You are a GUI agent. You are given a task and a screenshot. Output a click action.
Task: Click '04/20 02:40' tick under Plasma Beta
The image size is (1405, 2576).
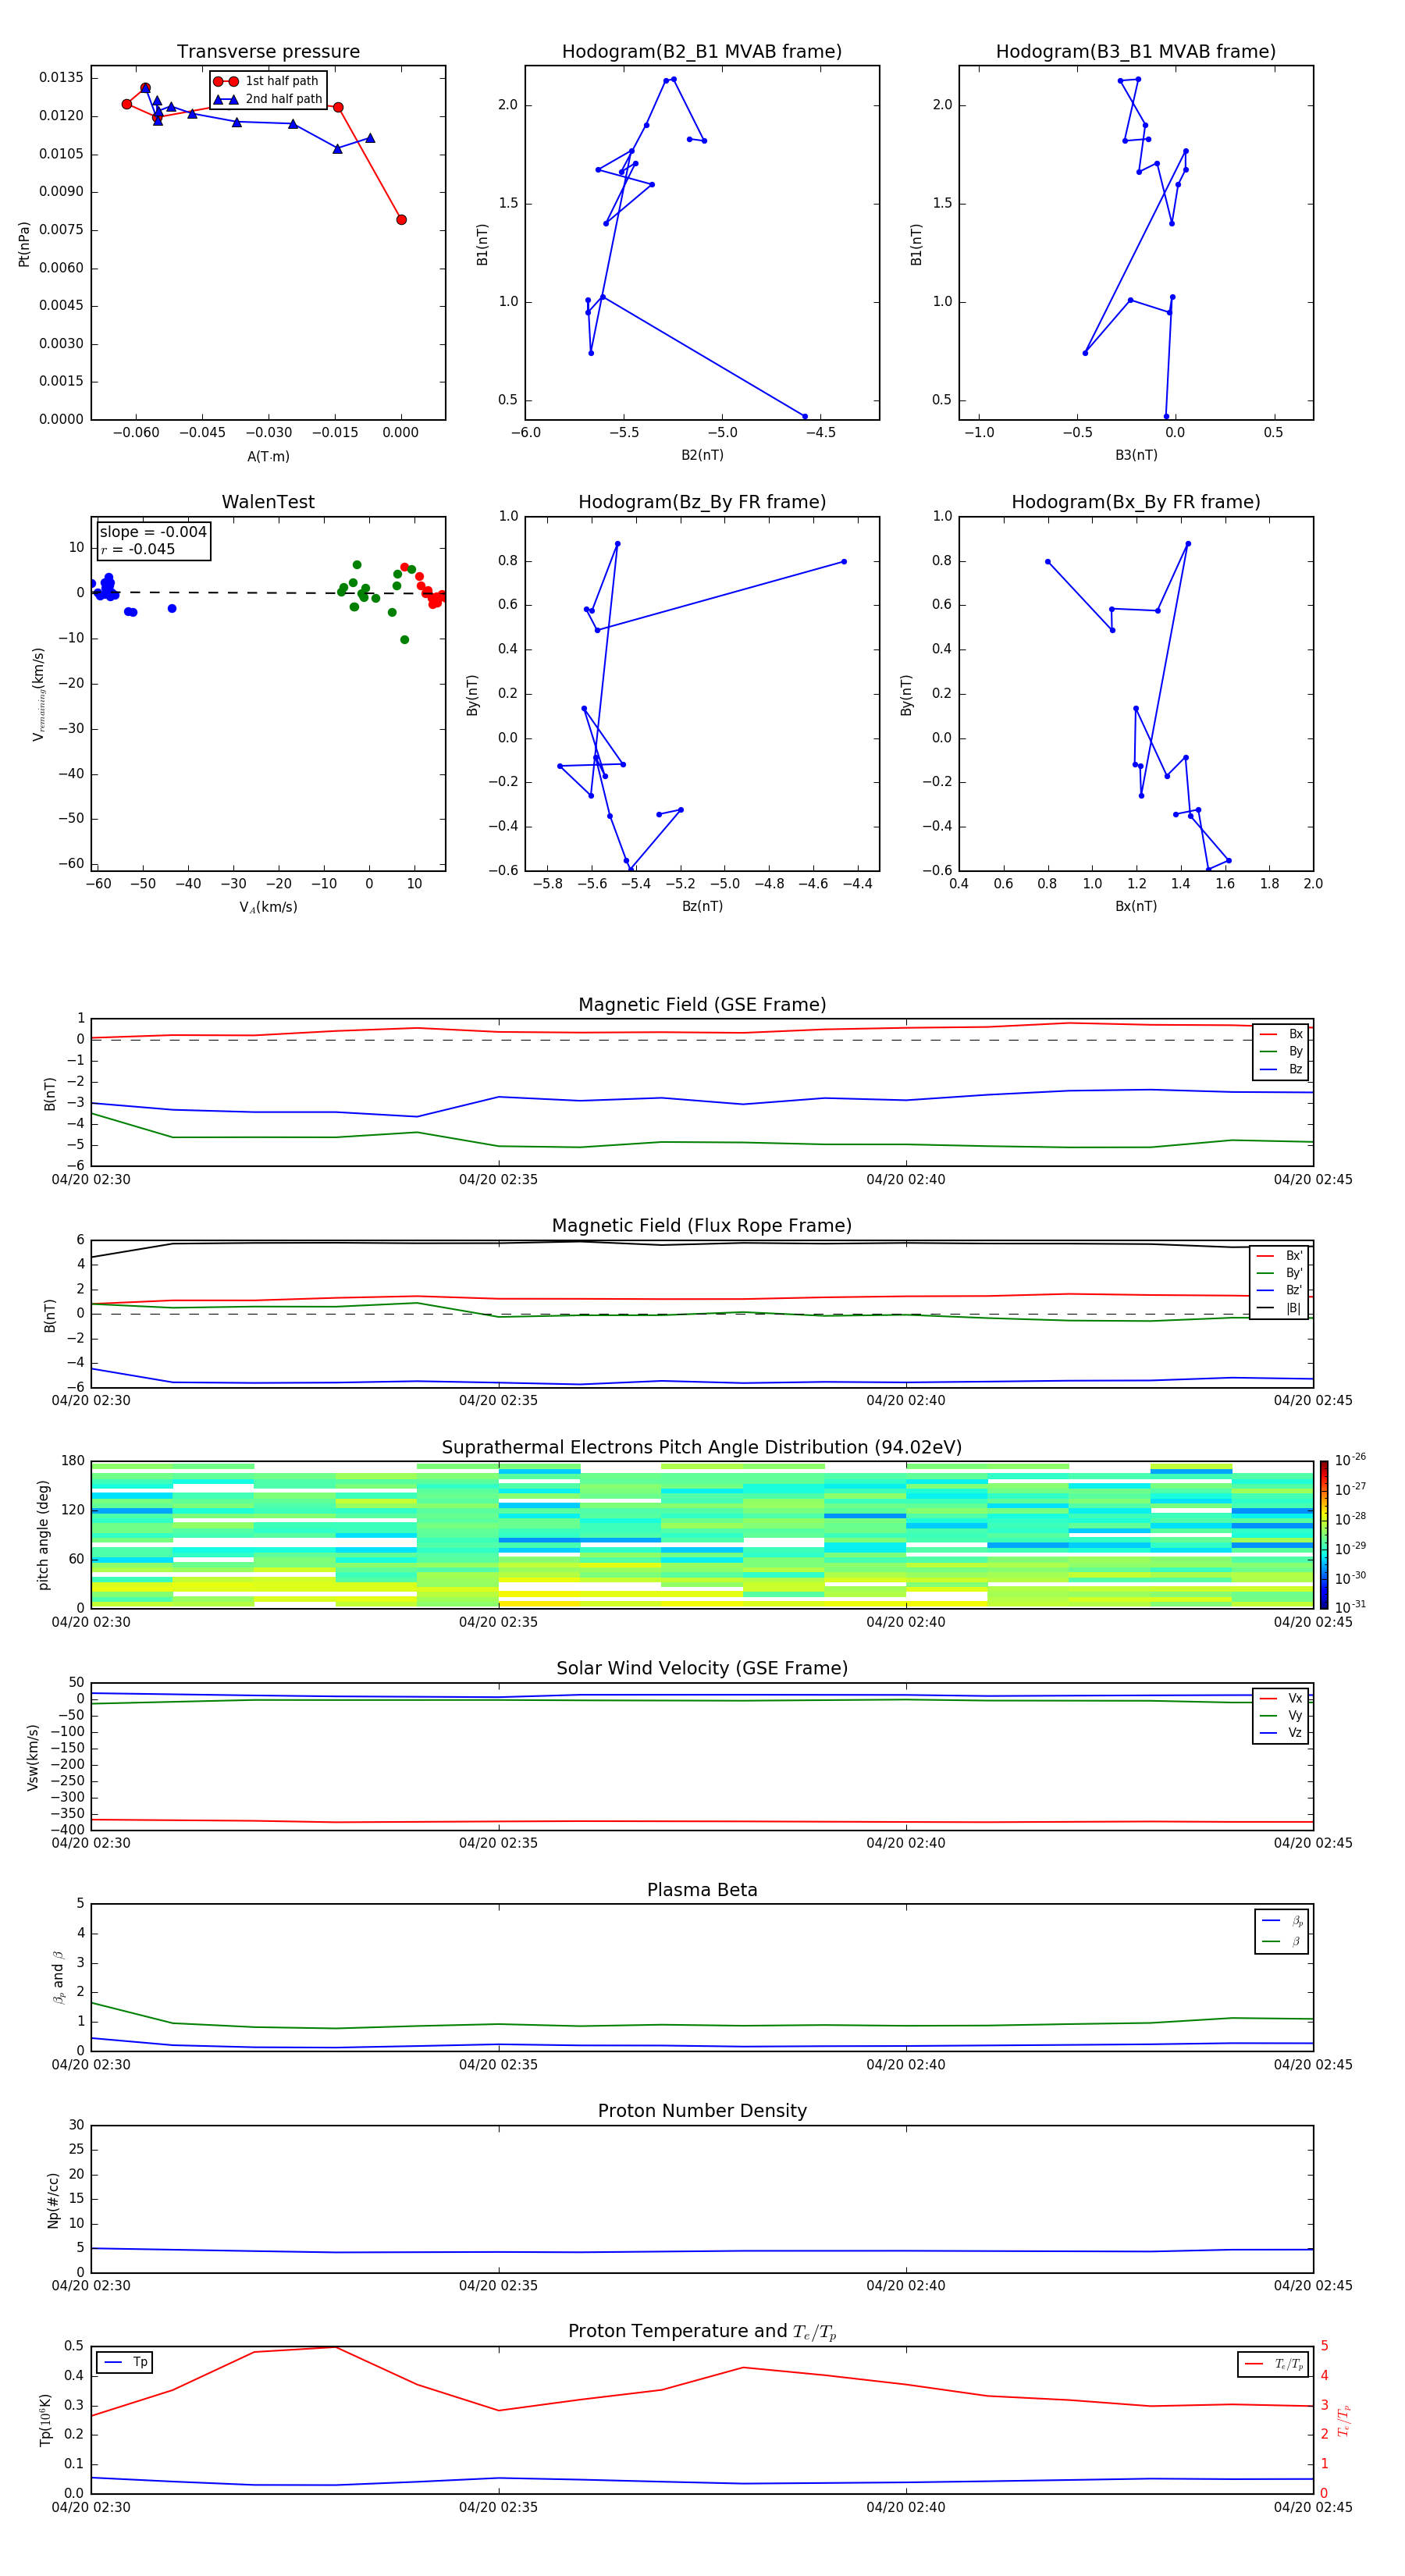[906, 2064]
